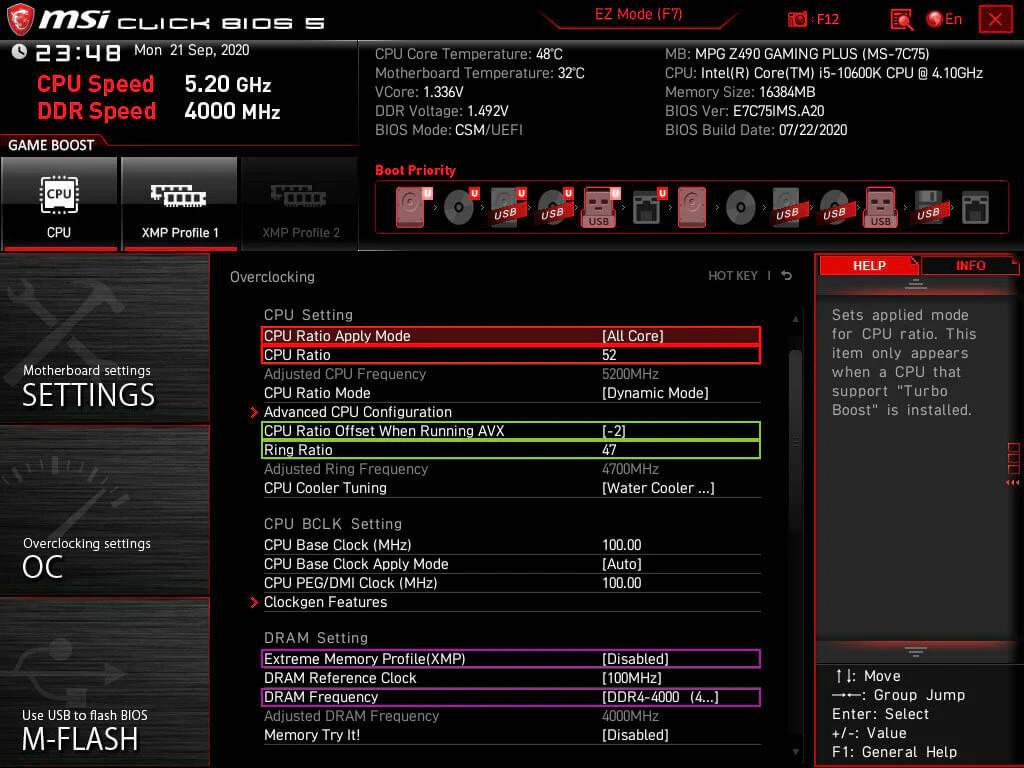
Task: Select the last legacy network boot icon
Action: (975, 208)
